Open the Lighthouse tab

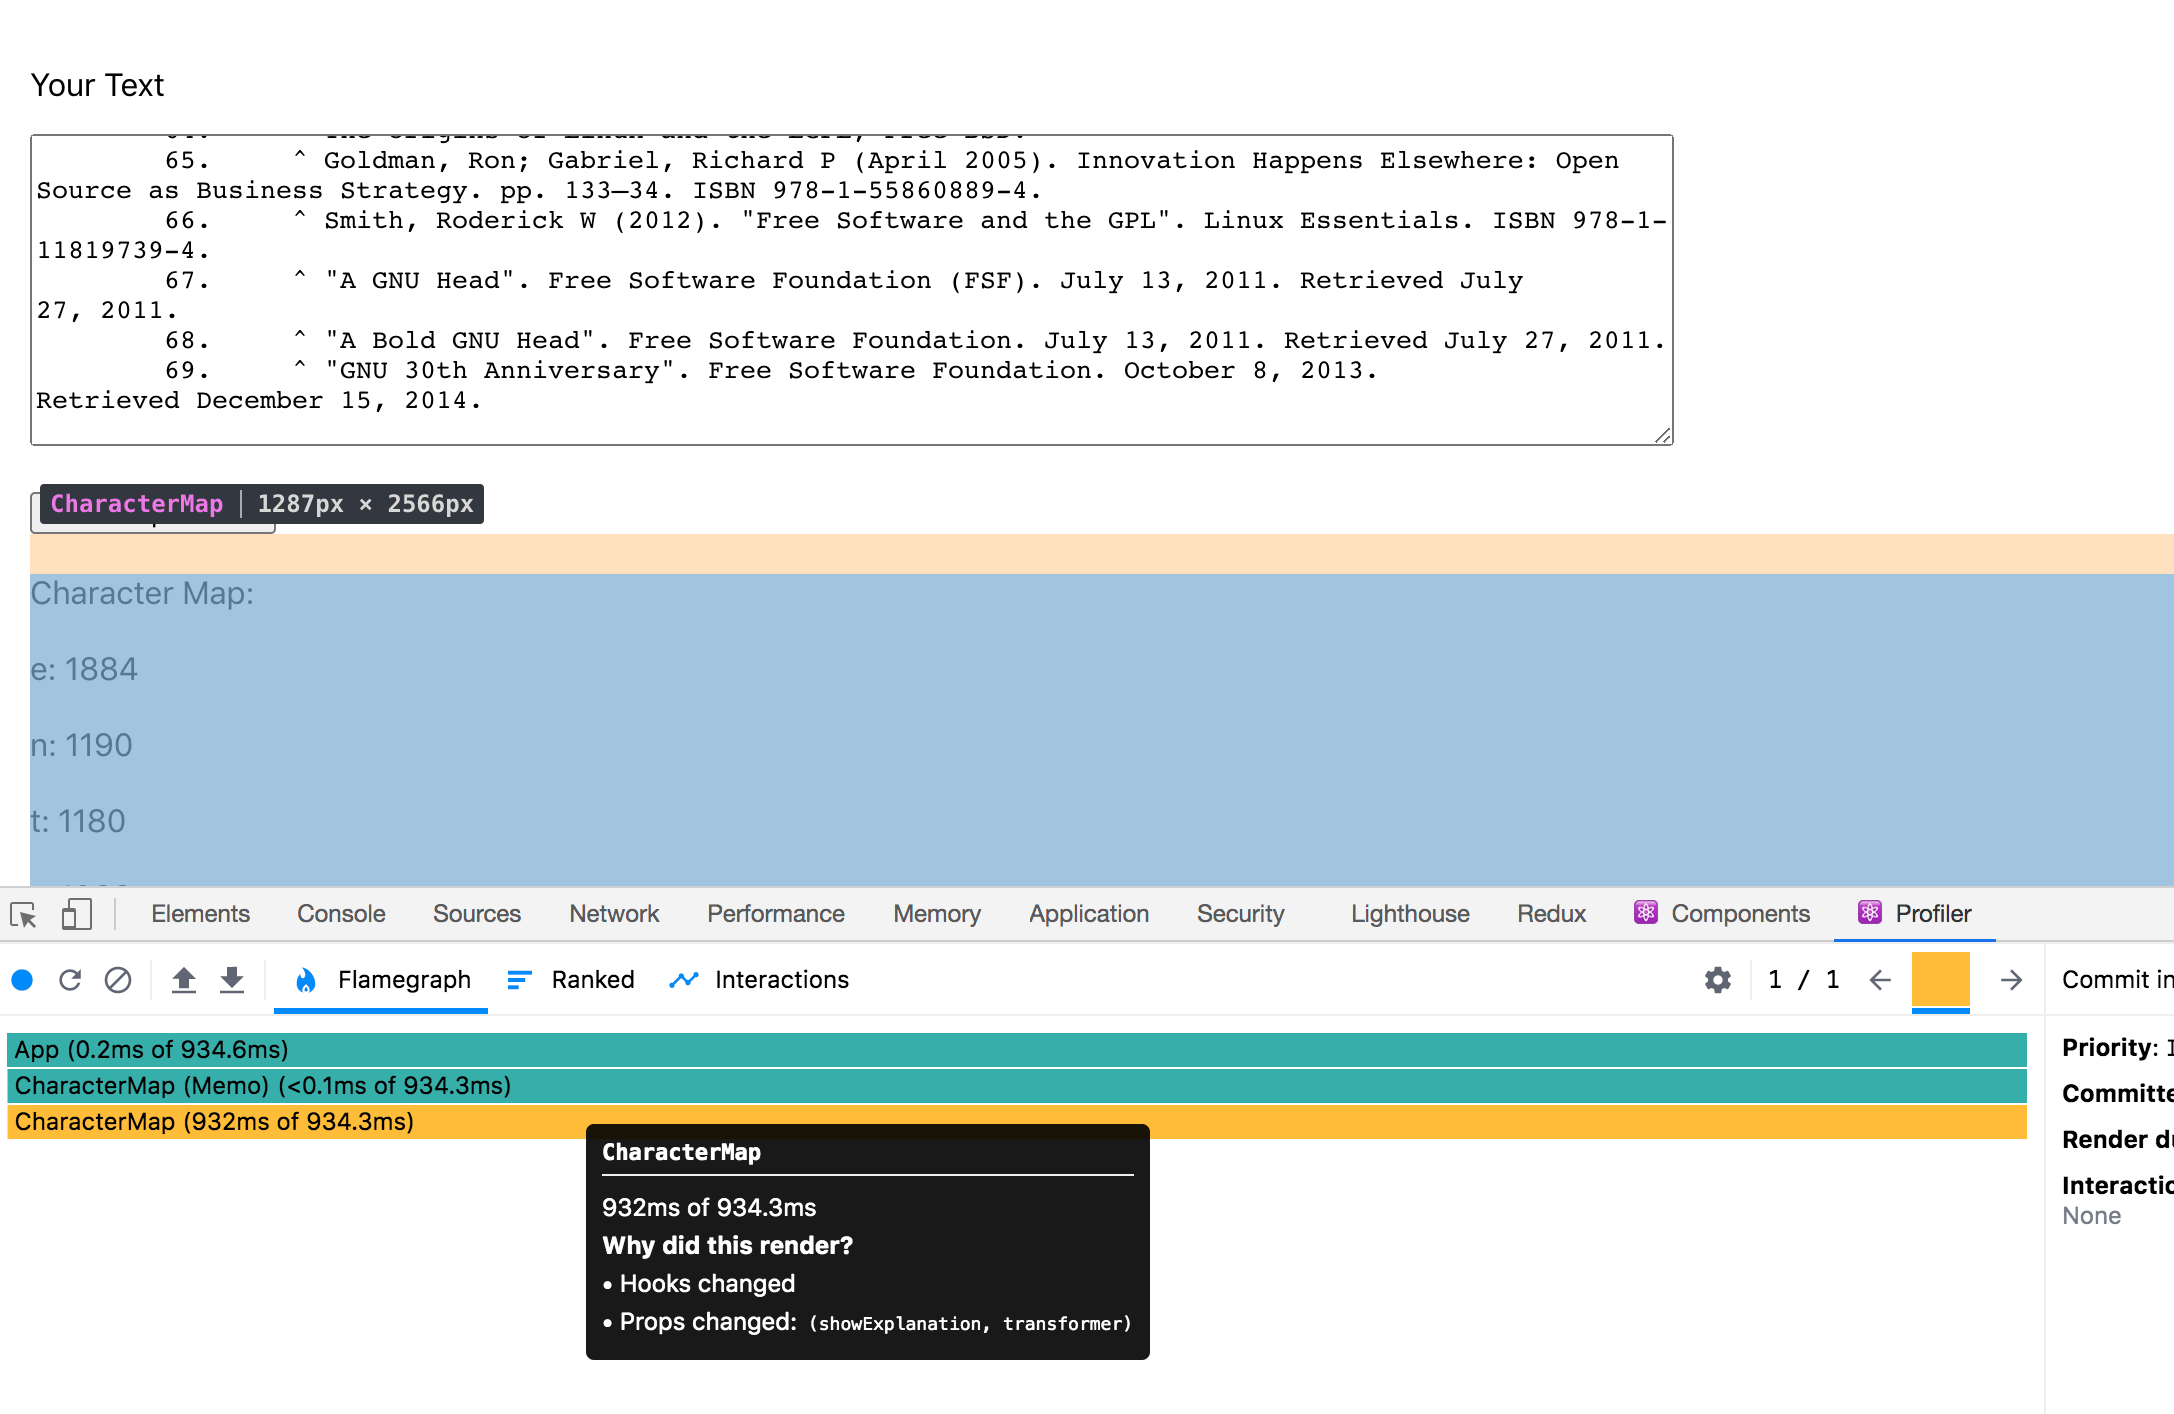1410,914
